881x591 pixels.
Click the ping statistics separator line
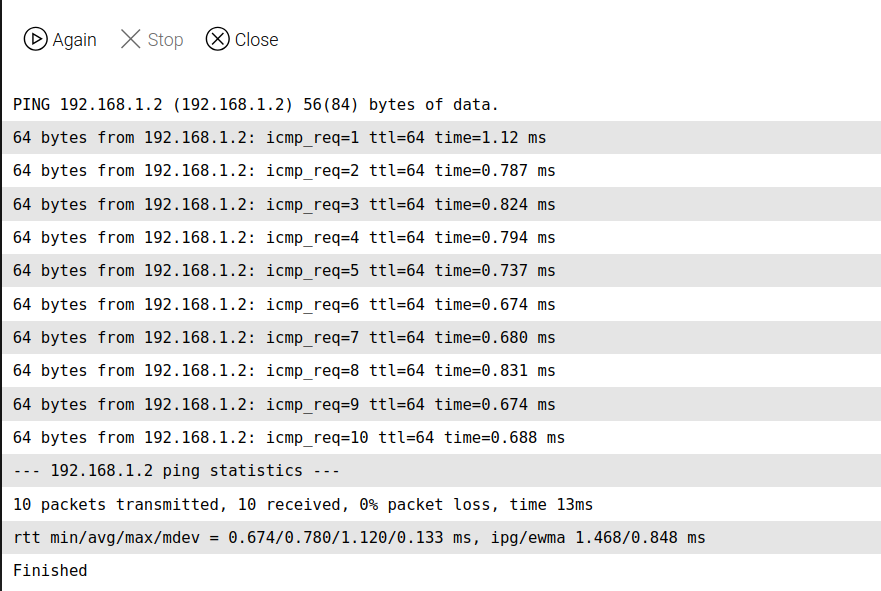tap(177, 471)
